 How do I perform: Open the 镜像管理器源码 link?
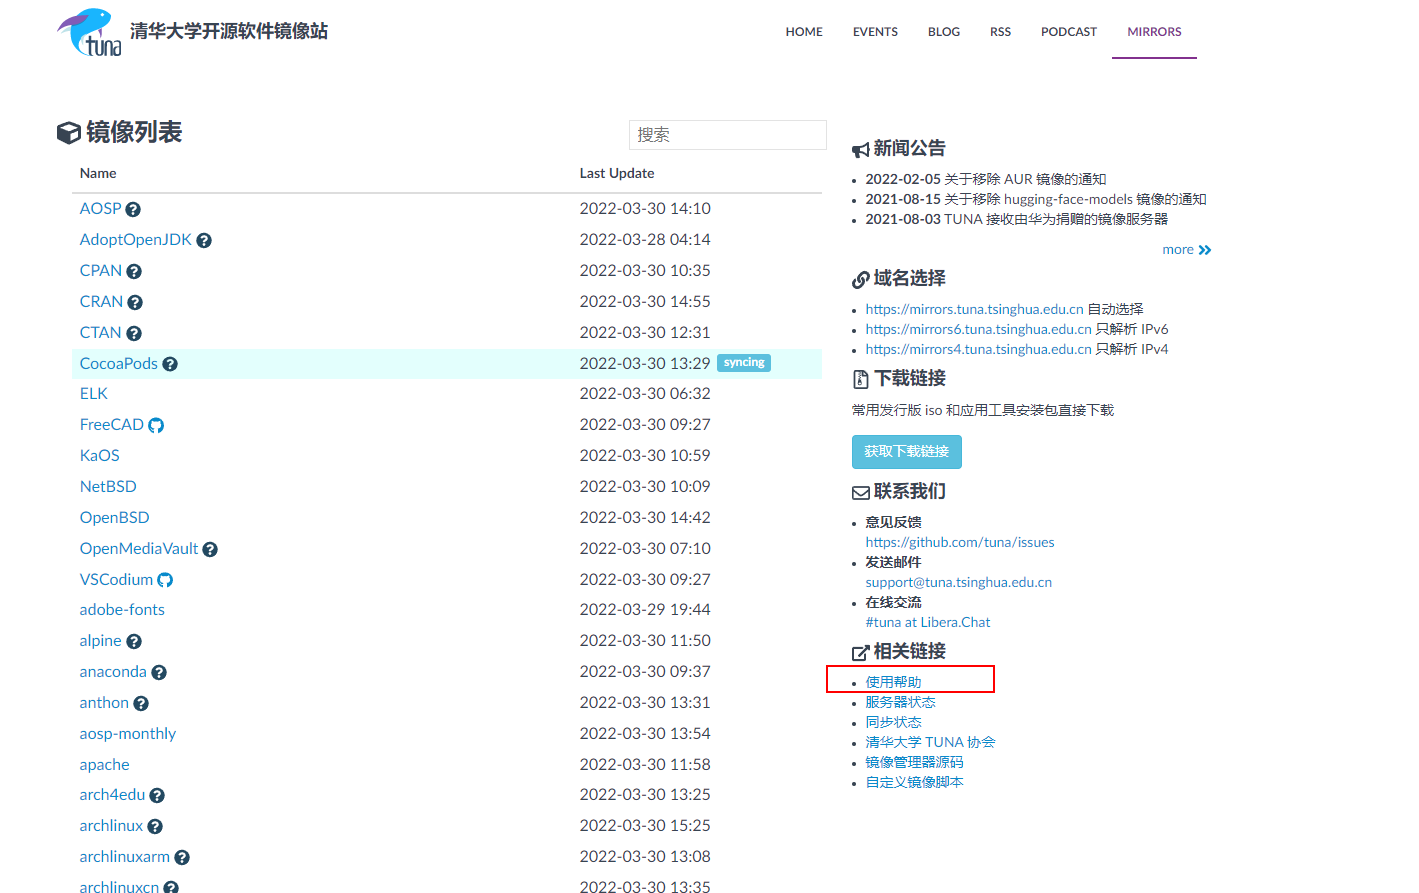pyautogui.click(x=914, y=762)
